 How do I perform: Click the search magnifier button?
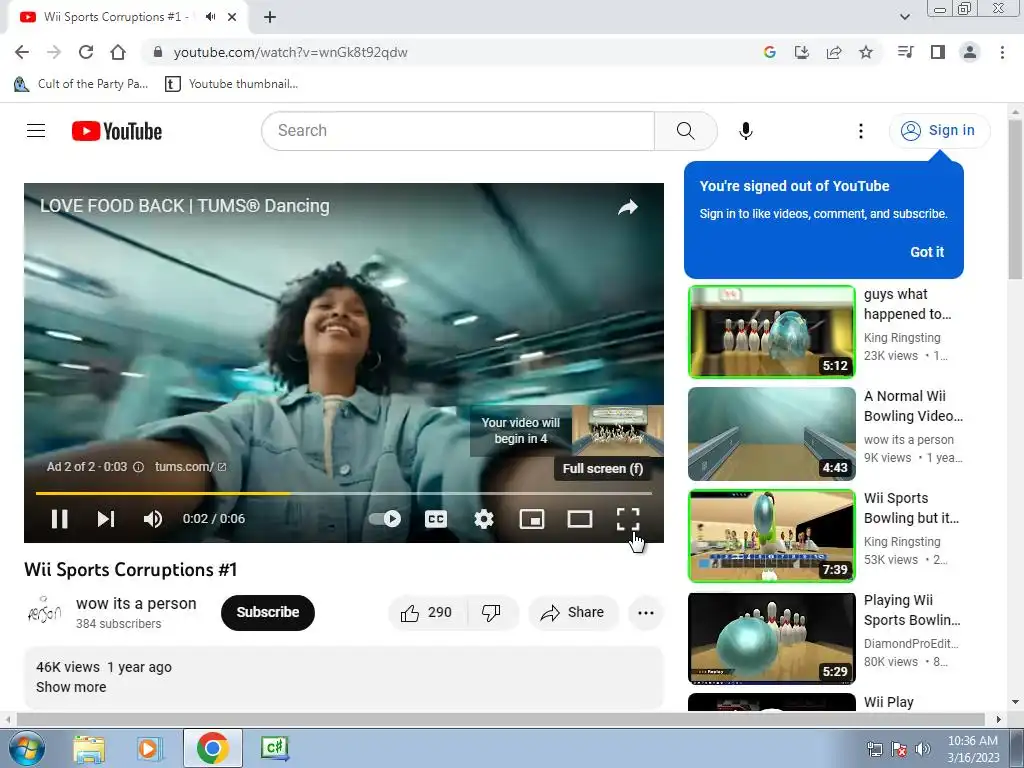pyautogui.click(x=686, y=131)
